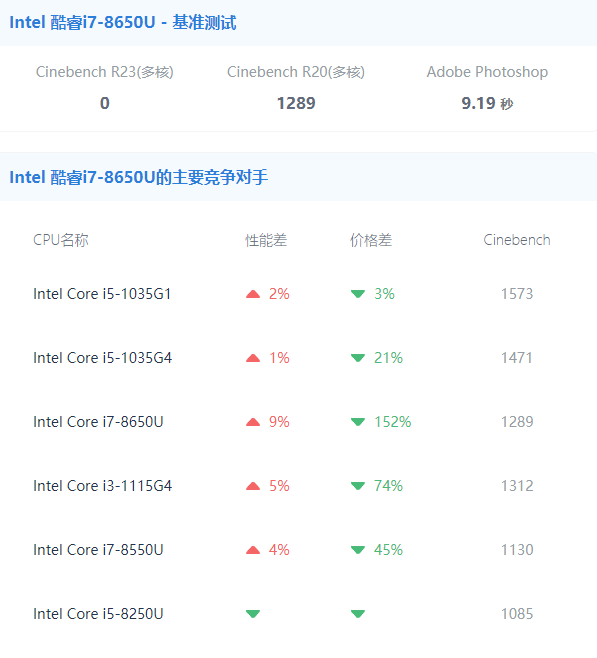Open Intel Core i3-1115G4 competitor link
This screenshot has width=597, height=658.
102,486
